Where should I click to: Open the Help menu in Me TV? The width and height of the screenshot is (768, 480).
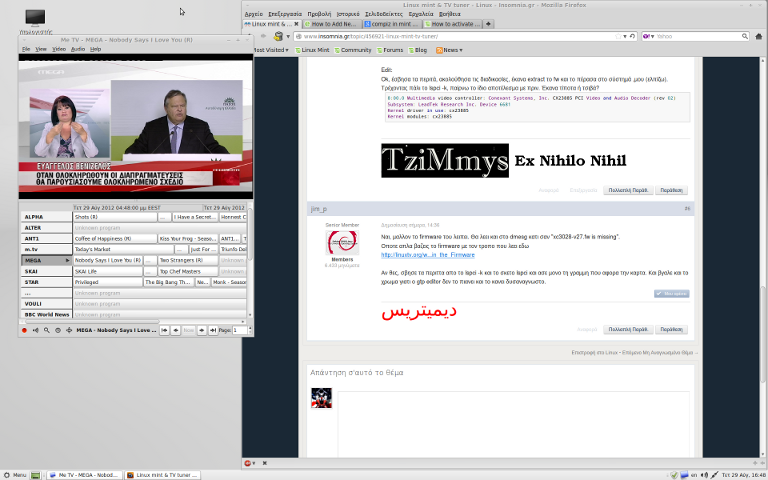click(x=96, y=49)
